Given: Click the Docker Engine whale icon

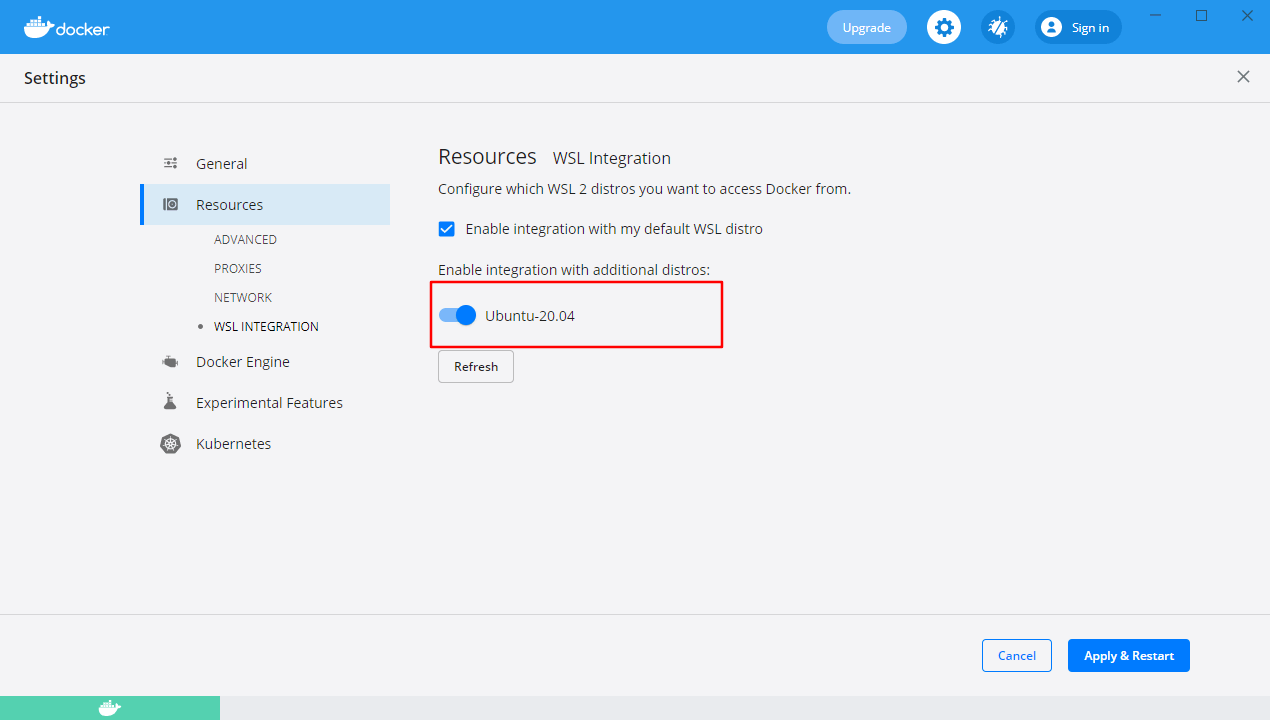Looking at the screenshot, I should [171, 362].
